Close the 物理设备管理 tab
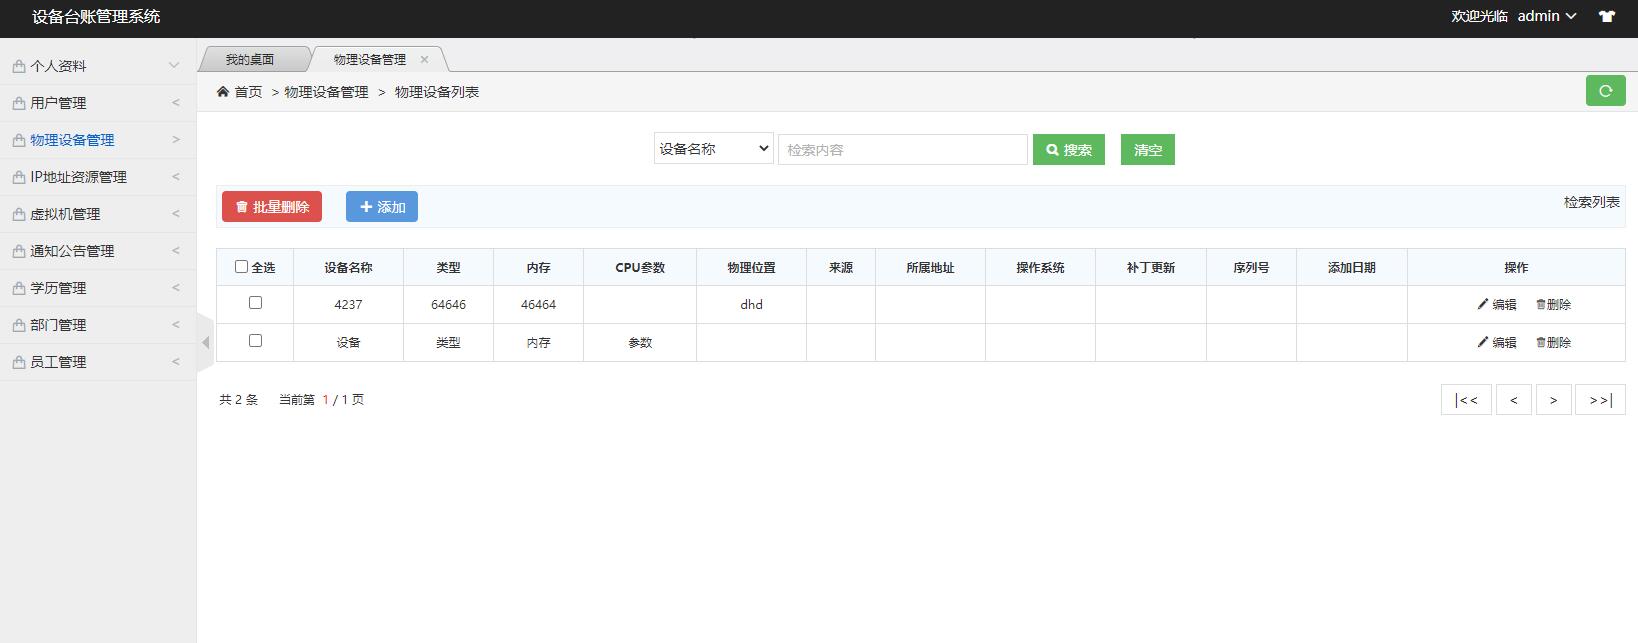Screen dimensions: 1638x643 424,60
